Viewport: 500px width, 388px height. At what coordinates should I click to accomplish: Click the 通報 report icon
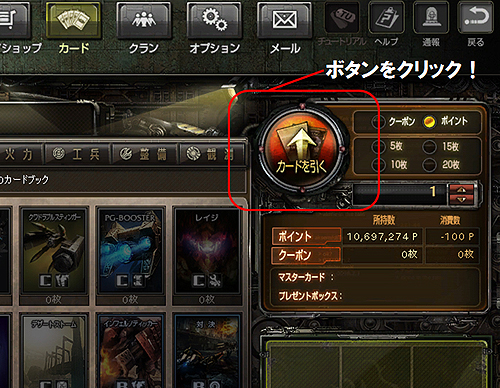pos(431,17)
